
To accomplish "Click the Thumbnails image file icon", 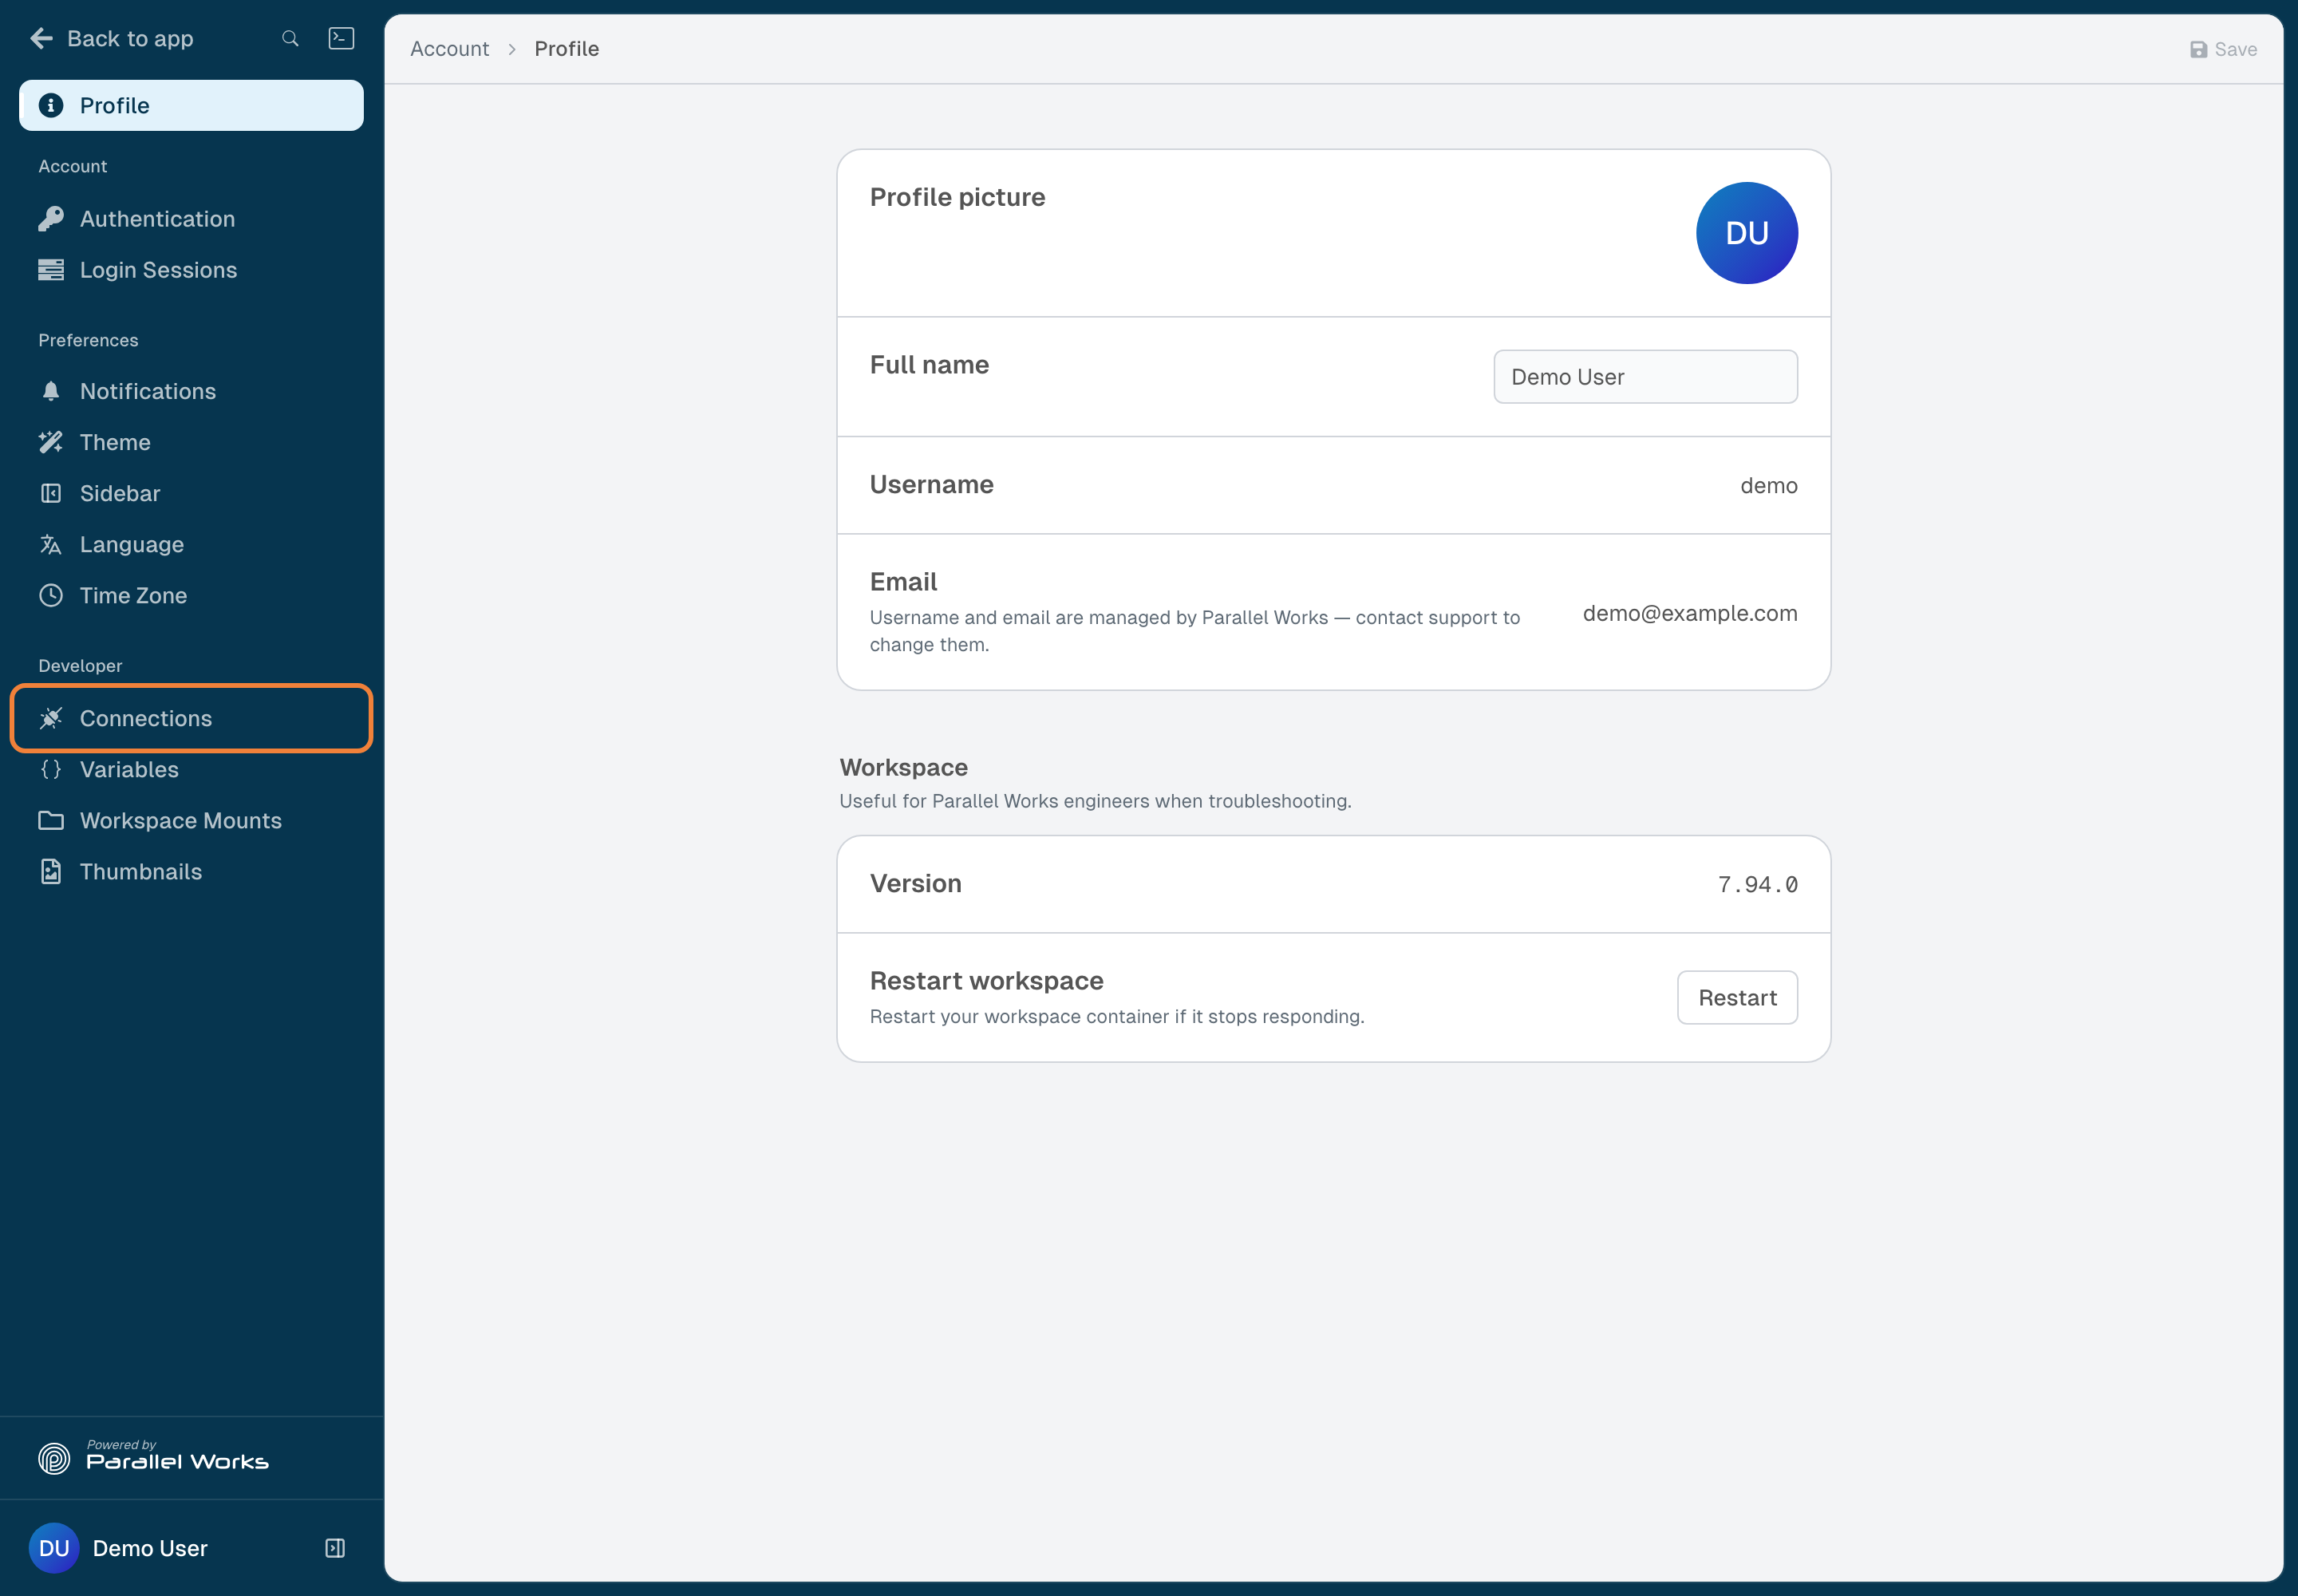I will [51, 871].
